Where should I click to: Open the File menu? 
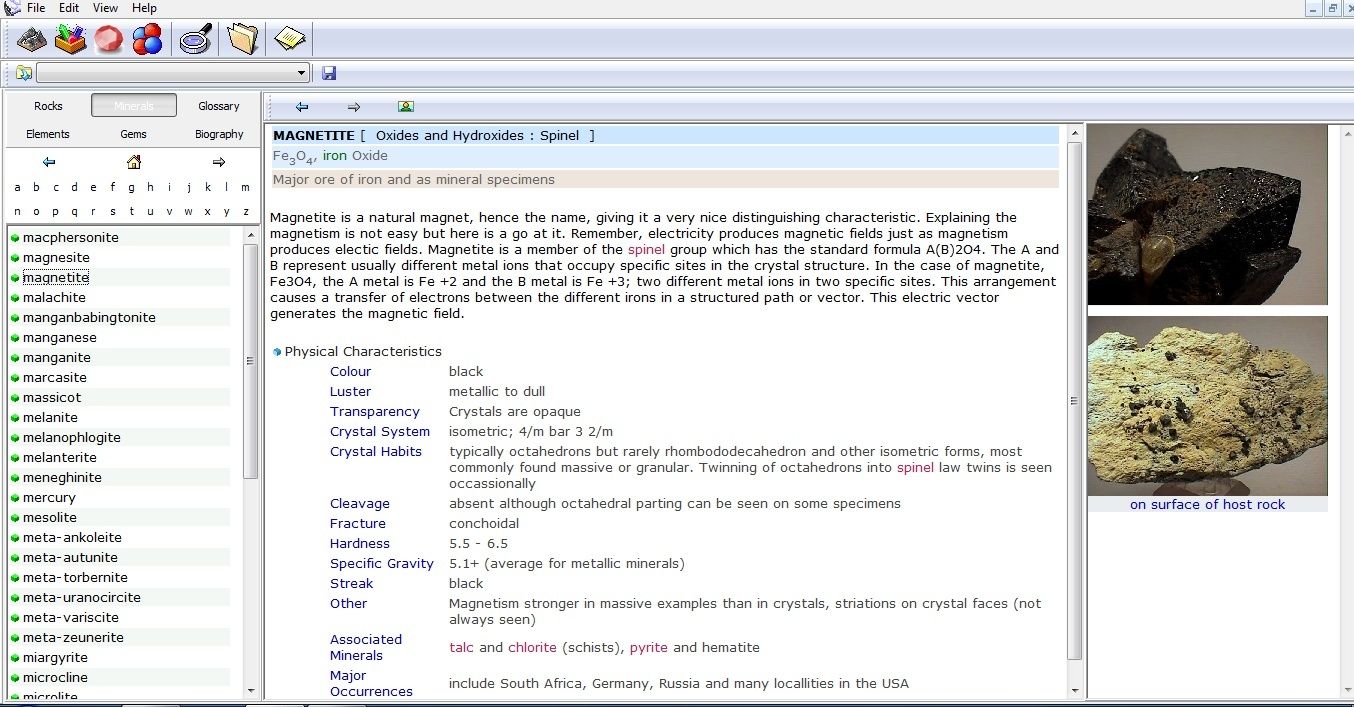[x=36, y=8]
